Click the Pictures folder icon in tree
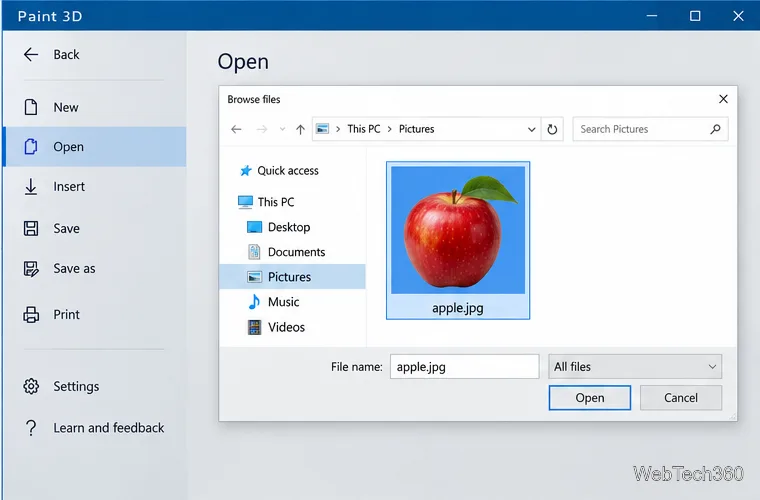Screen dimensions: 760x500 click(254, 277)
